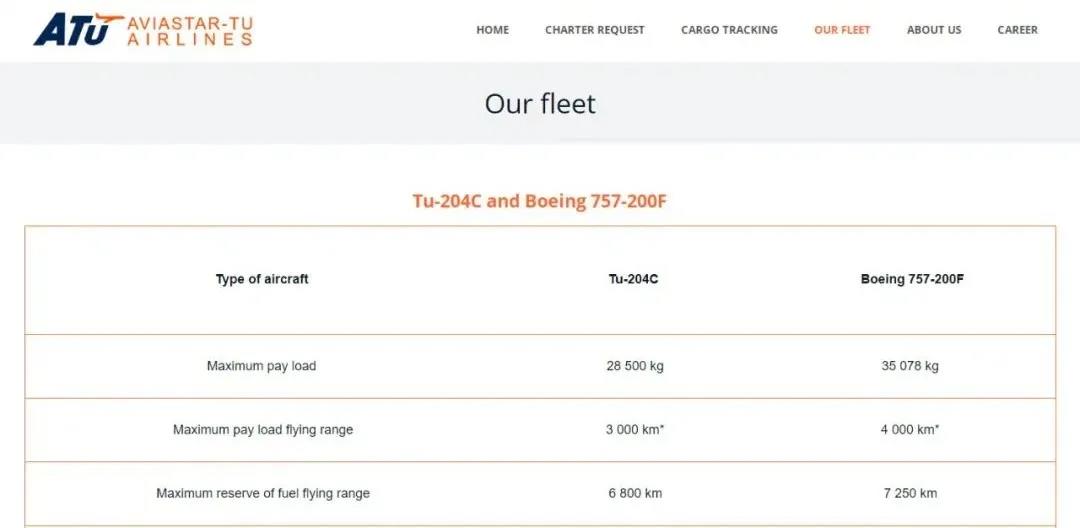The image size is (1080, 528).
Task: Go to the CHARTER REQUEST page
Action: 595,30
